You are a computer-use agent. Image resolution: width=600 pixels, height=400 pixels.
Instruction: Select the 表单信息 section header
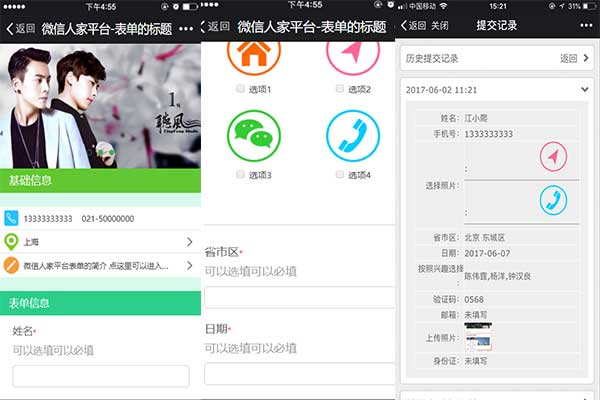coord(100,303)
